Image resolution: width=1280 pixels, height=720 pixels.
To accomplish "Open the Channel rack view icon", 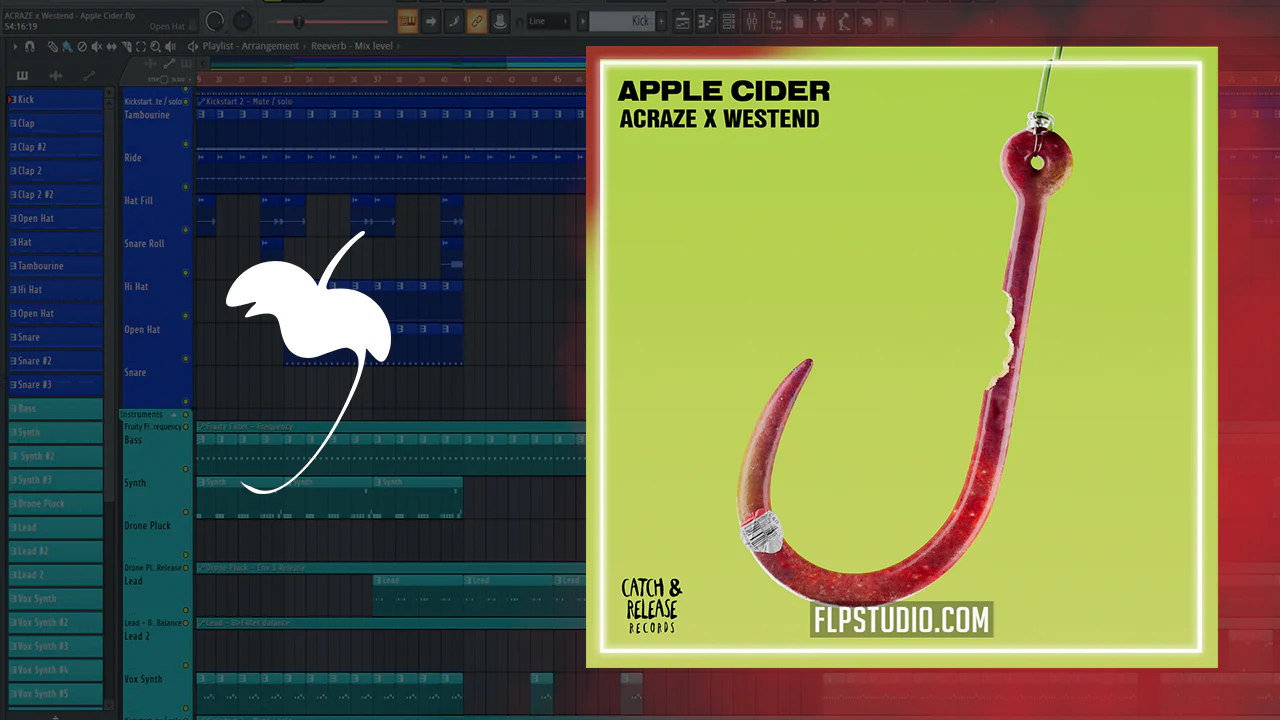I will click(729, 21).
